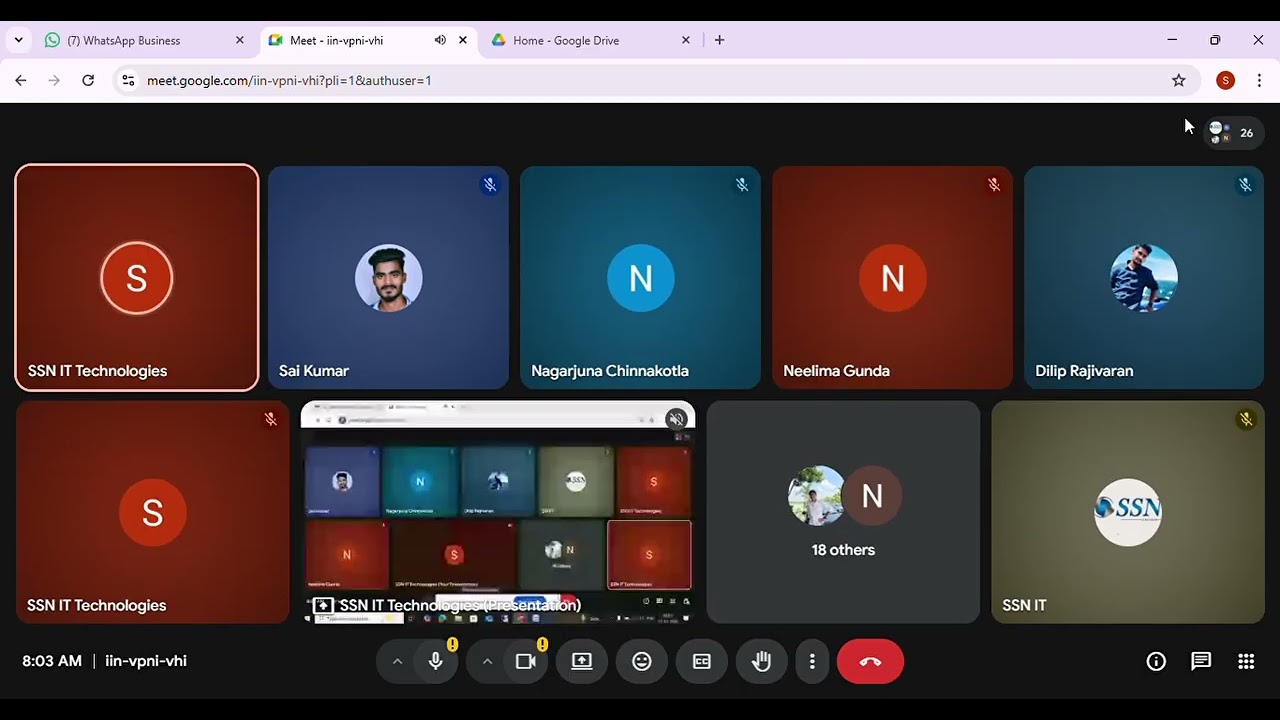Bookmark this page with star icon
Image resolution: width=1280 pixels, height=720 pixels.
(x=1179, y=80)
